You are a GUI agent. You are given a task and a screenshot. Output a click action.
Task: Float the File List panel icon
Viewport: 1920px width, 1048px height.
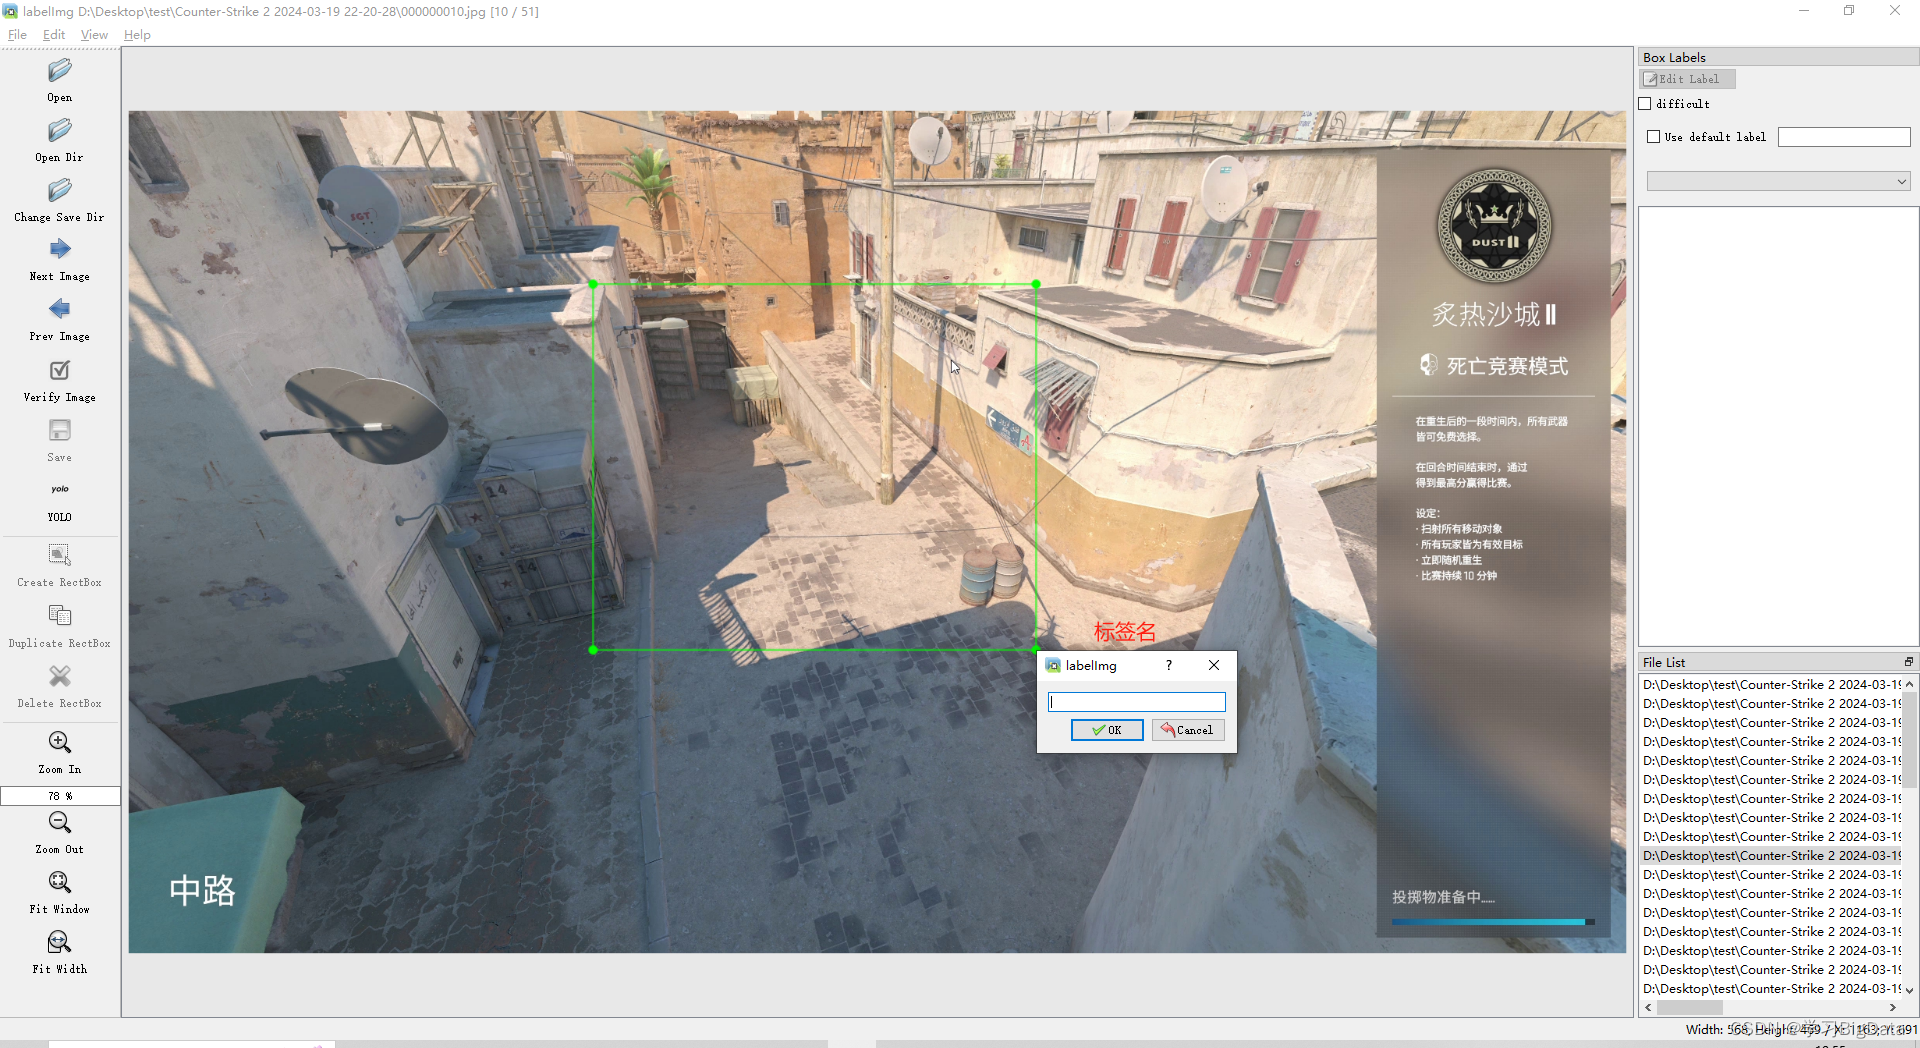(x=1908, y=662)
